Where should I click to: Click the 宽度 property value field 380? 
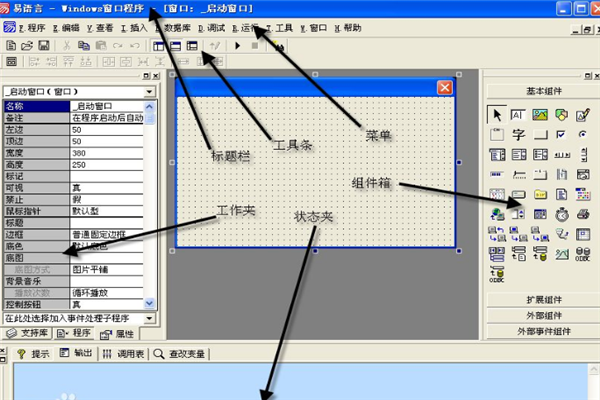(x=110, y=152)
